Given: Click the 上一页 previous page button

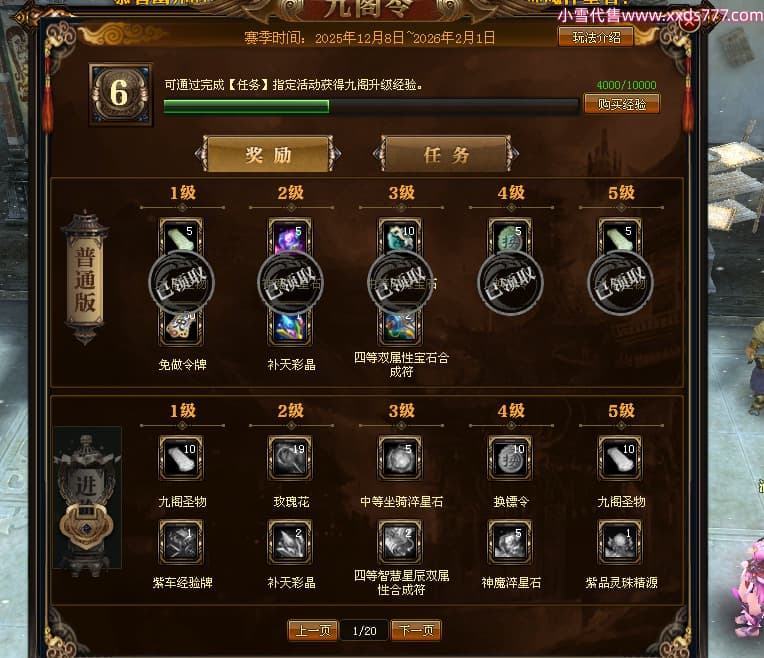Looking at the screenshot, I should [x=313, y=630].
